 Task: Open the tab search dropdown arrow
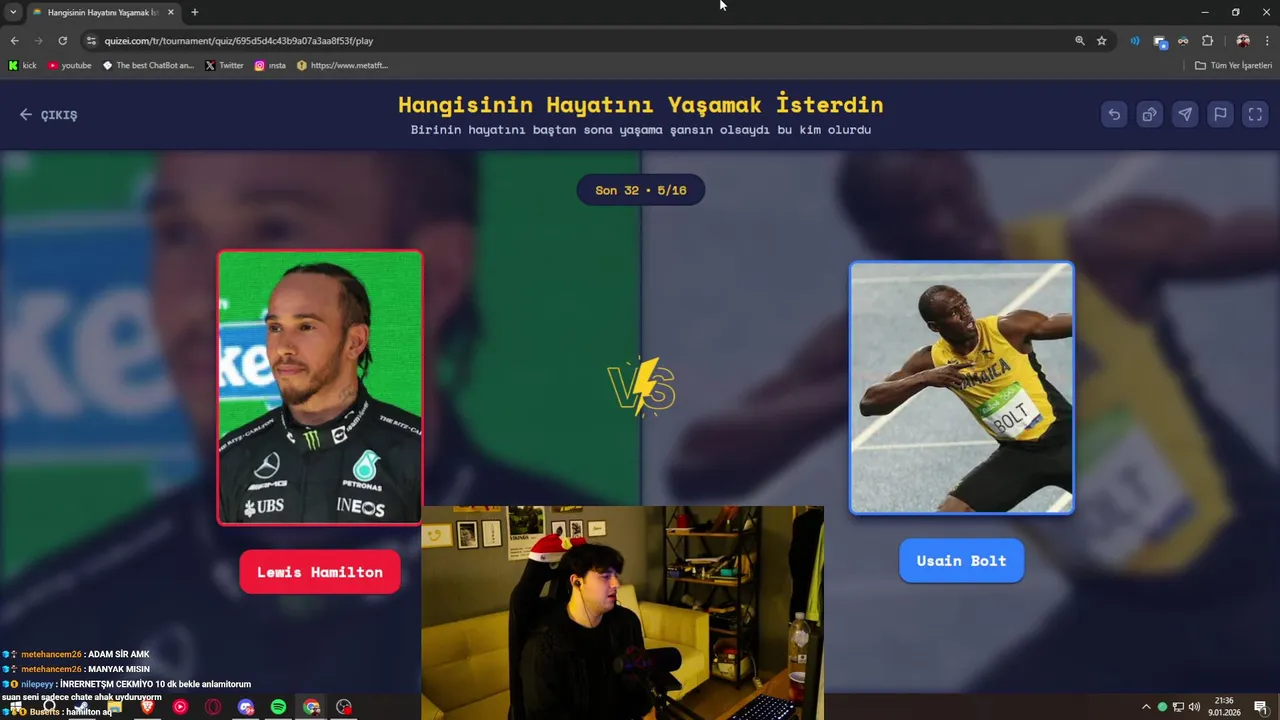13,12
